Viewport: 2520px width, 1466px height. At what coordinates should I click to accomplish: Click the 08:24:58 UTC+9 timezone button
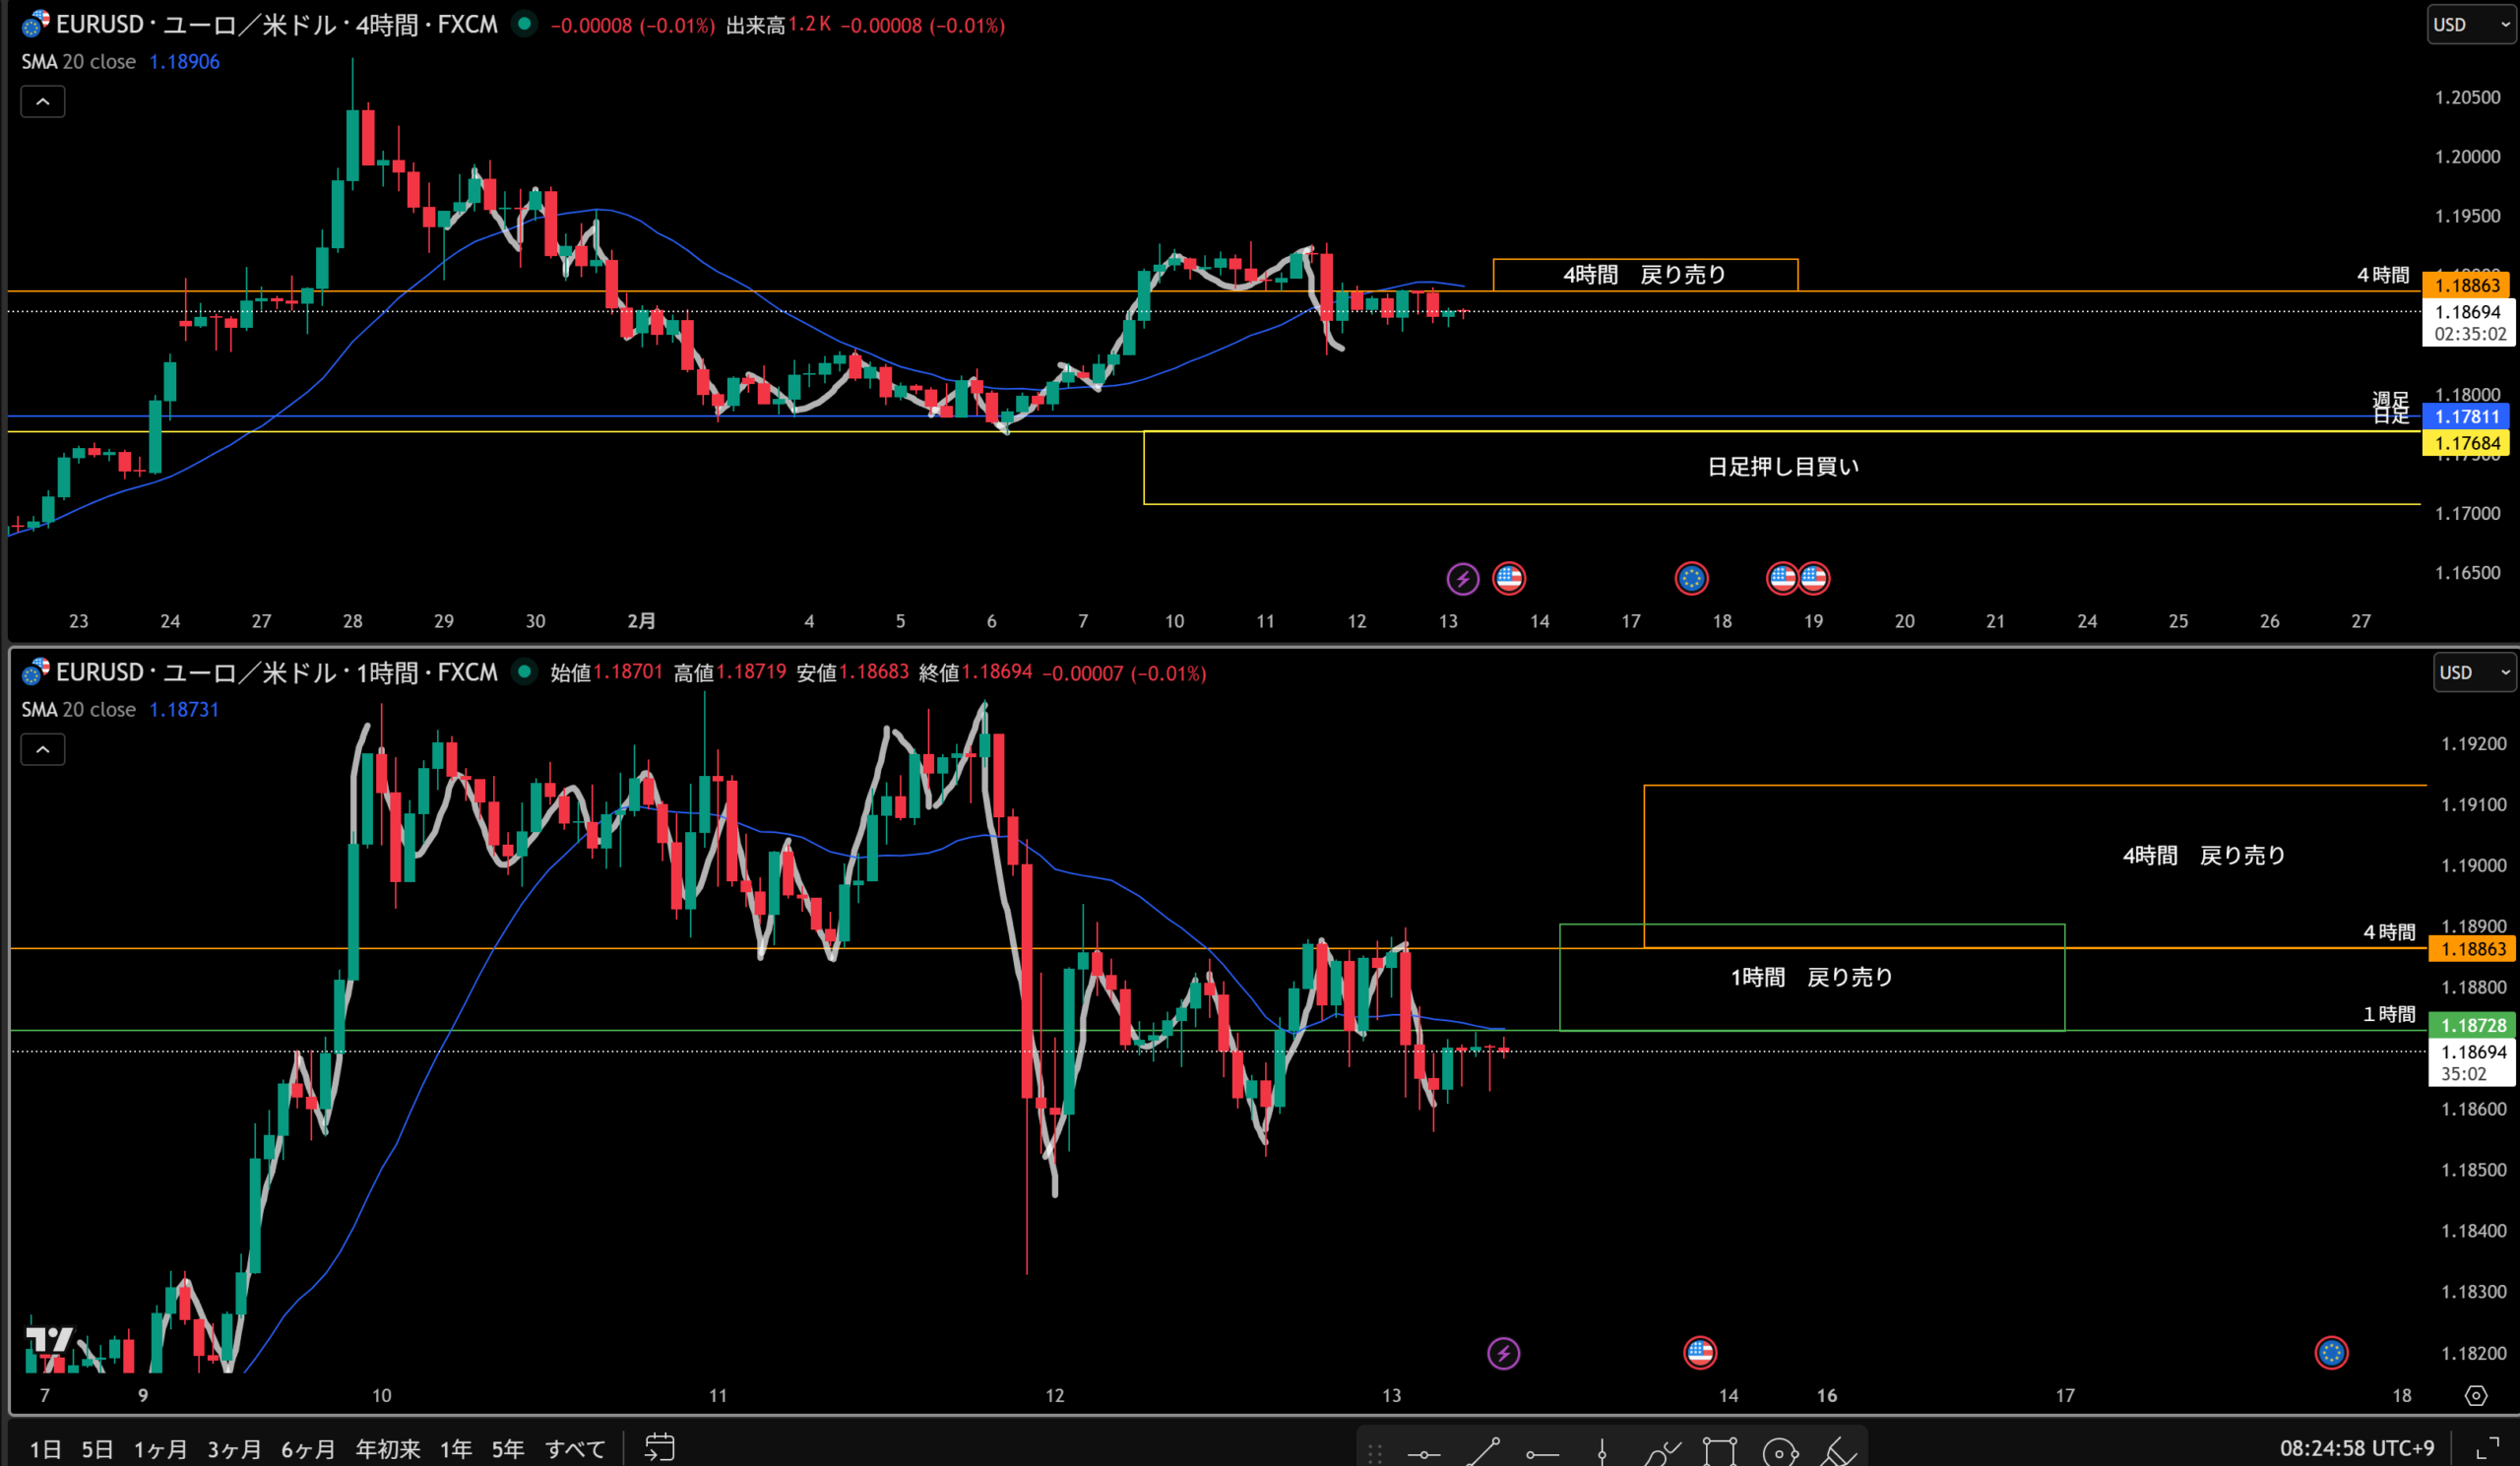[2356, 1447]
